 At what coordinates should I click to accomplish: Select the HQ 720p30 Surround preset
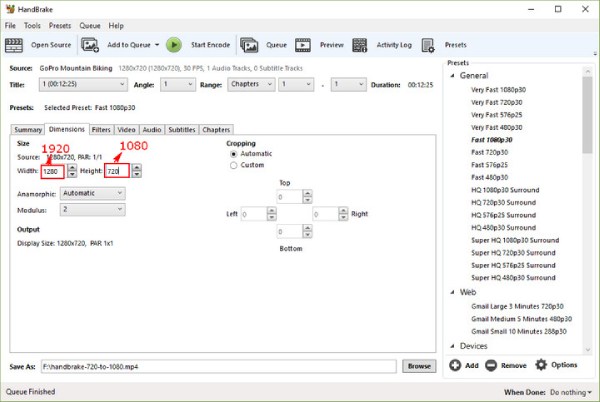pyautogui.click(x=503, y=202)
